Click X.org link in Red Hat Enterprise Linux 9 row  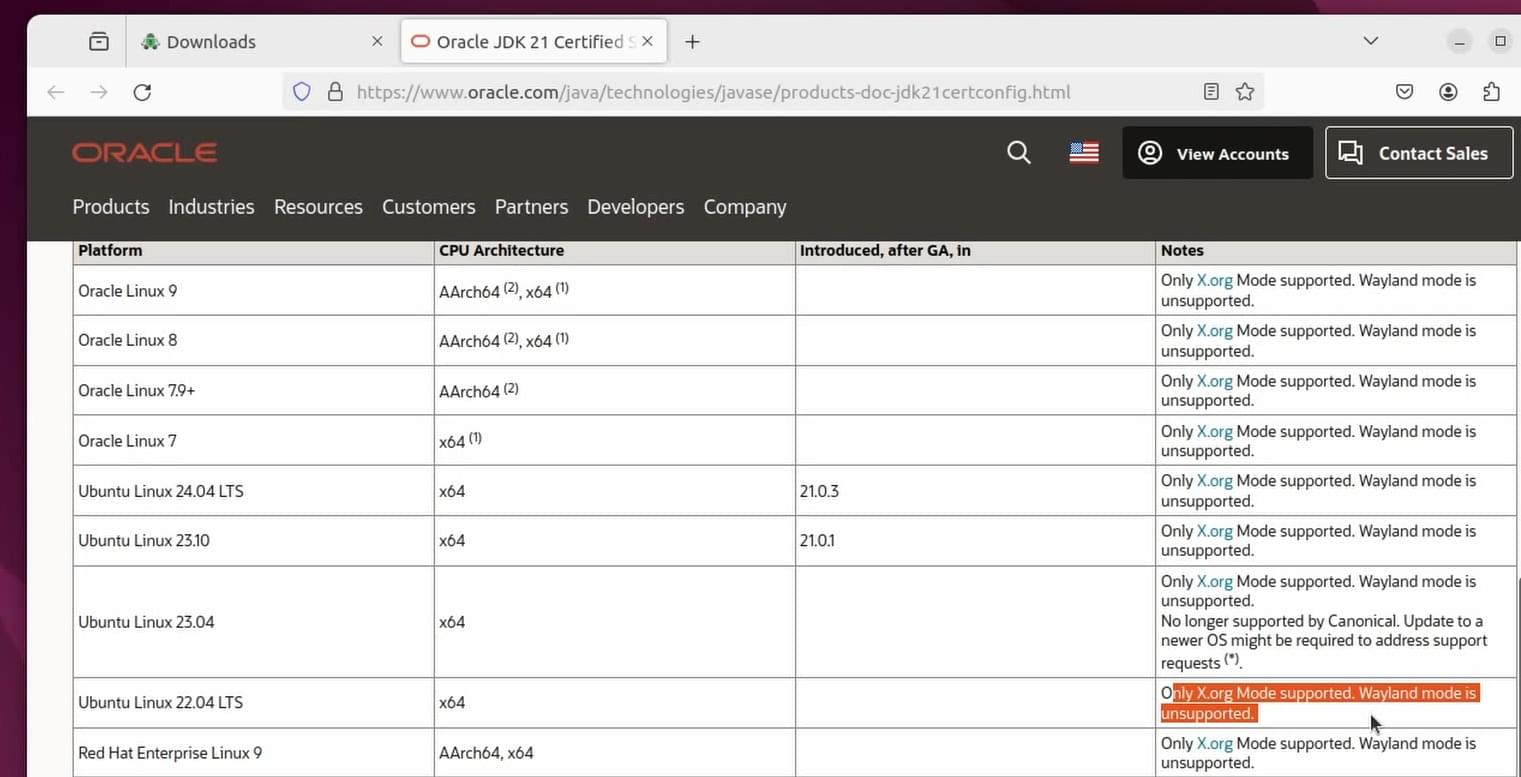pyautogui.click(x=1214, y=743)
